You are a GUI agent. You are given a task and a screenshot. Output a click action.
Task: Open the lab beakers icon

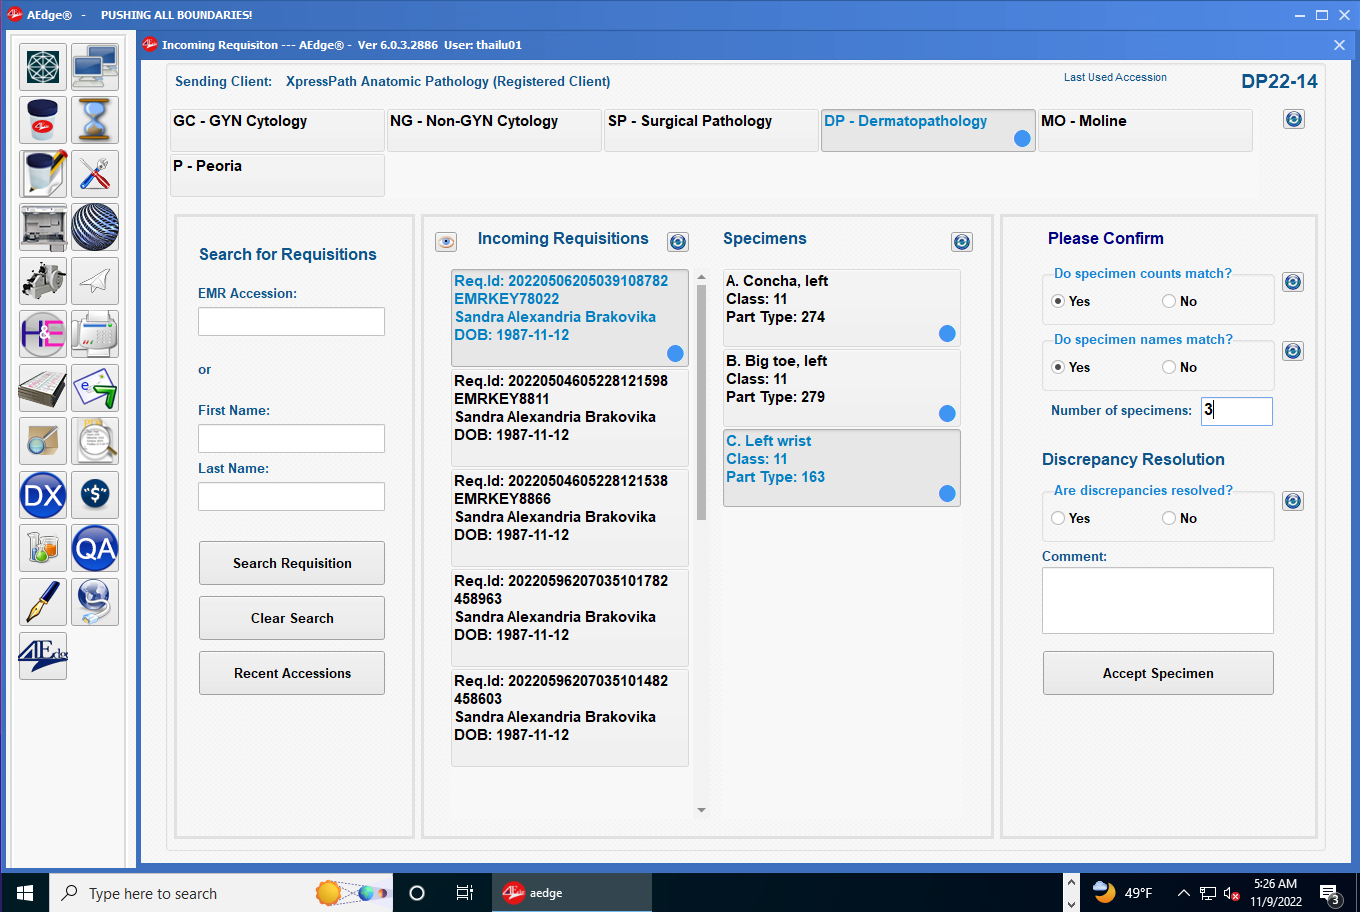(x=43, y=548)
